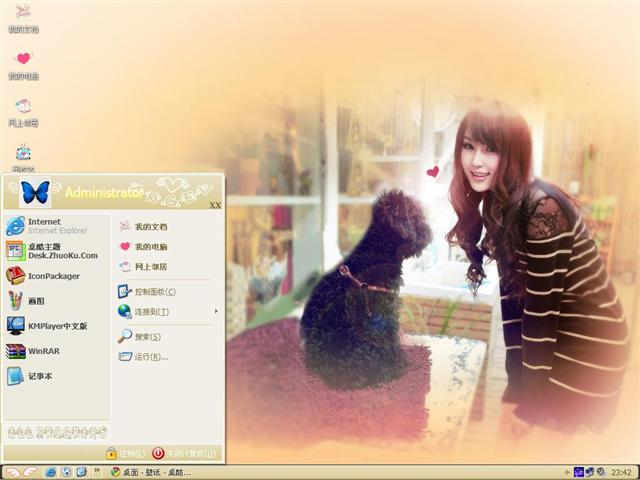The width and height of the screenshot is (640, 480).
Task: Open all programs bar in Start menu
Action: [57, 432]
